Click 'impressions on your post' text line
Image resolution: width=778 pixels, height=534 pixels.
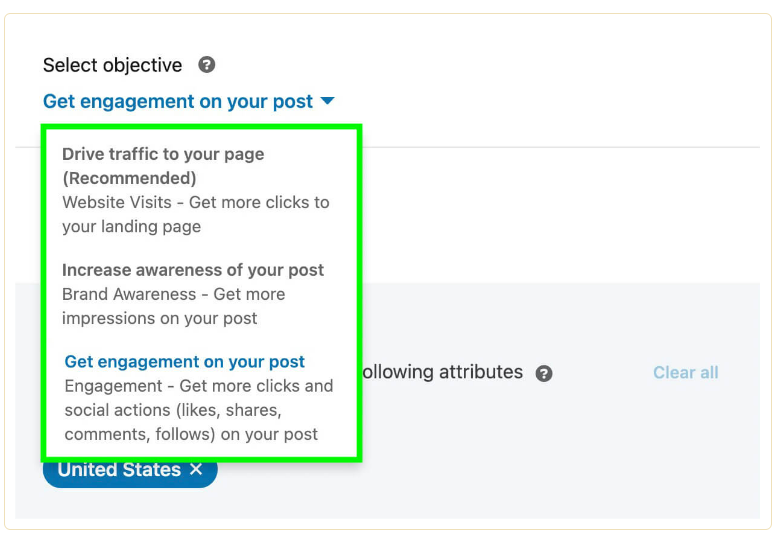tap(159, 318)
